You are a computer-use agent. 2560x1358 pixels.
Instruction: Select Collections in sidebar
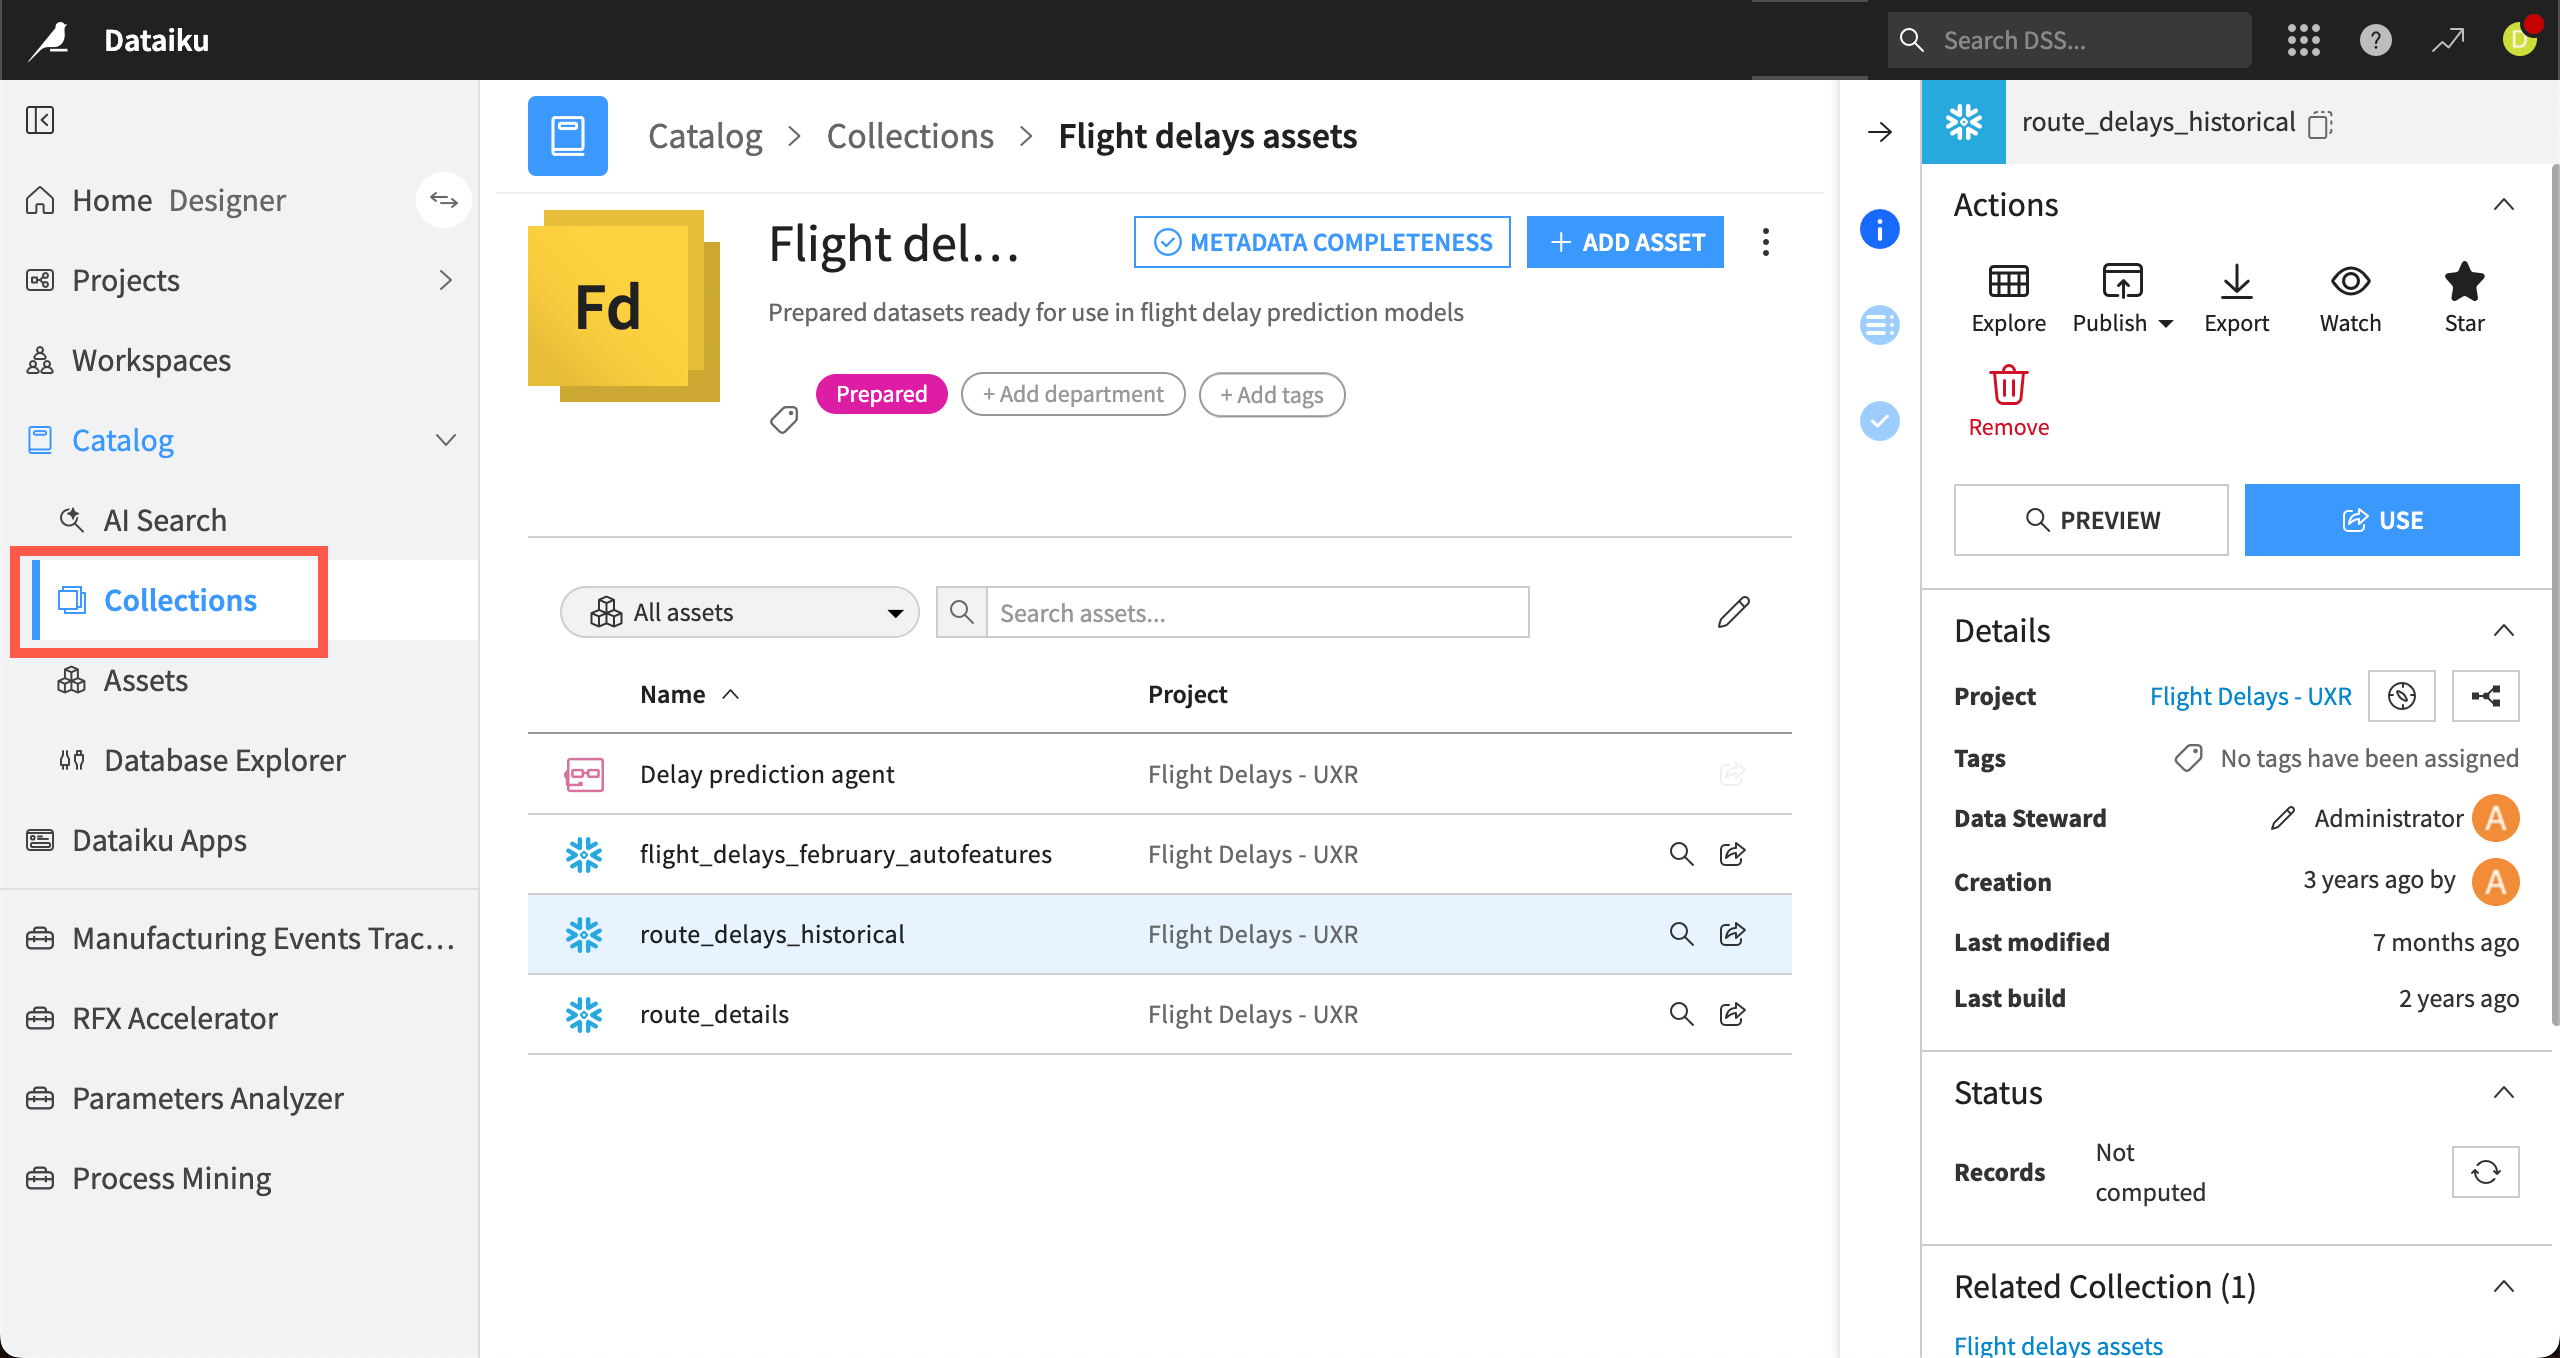click(180, 600)
